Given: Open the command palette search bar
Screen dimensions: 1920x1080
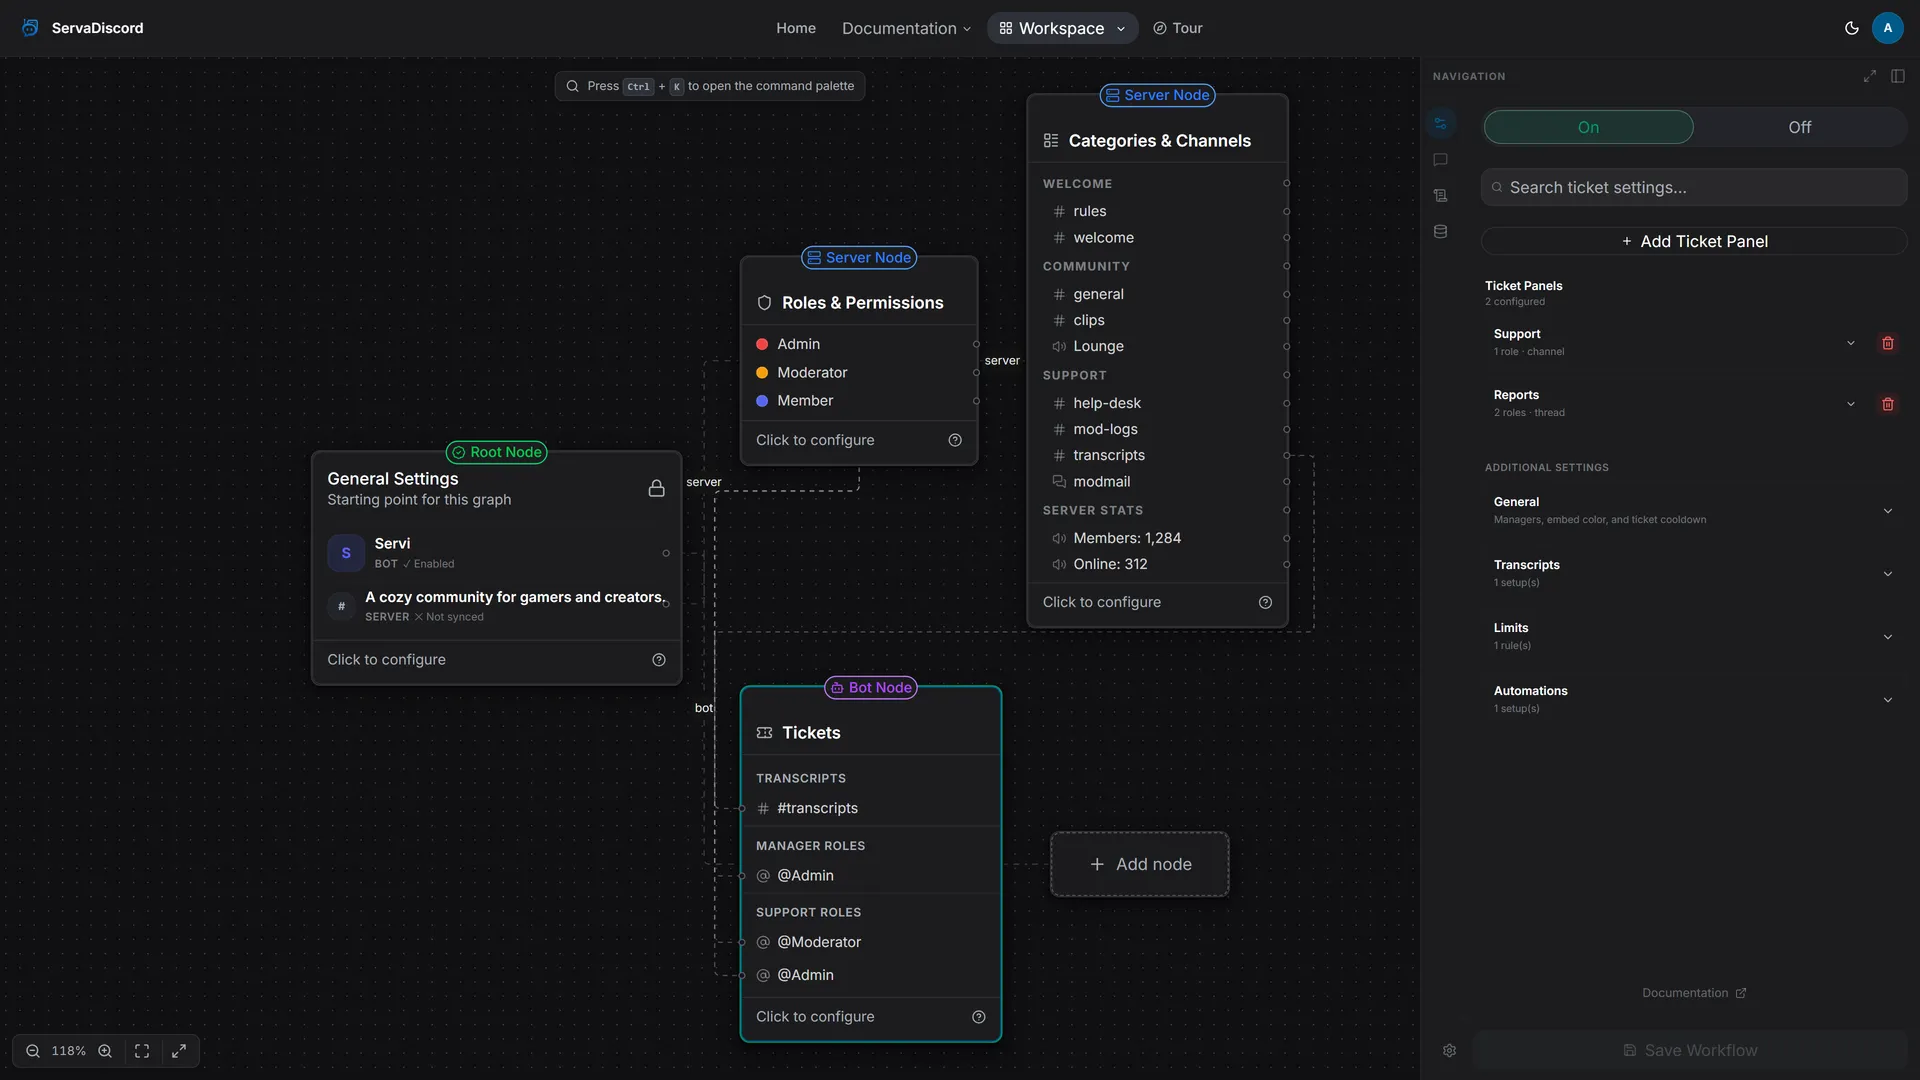Looking at the screenshot, I should click(x=710, y=86).
